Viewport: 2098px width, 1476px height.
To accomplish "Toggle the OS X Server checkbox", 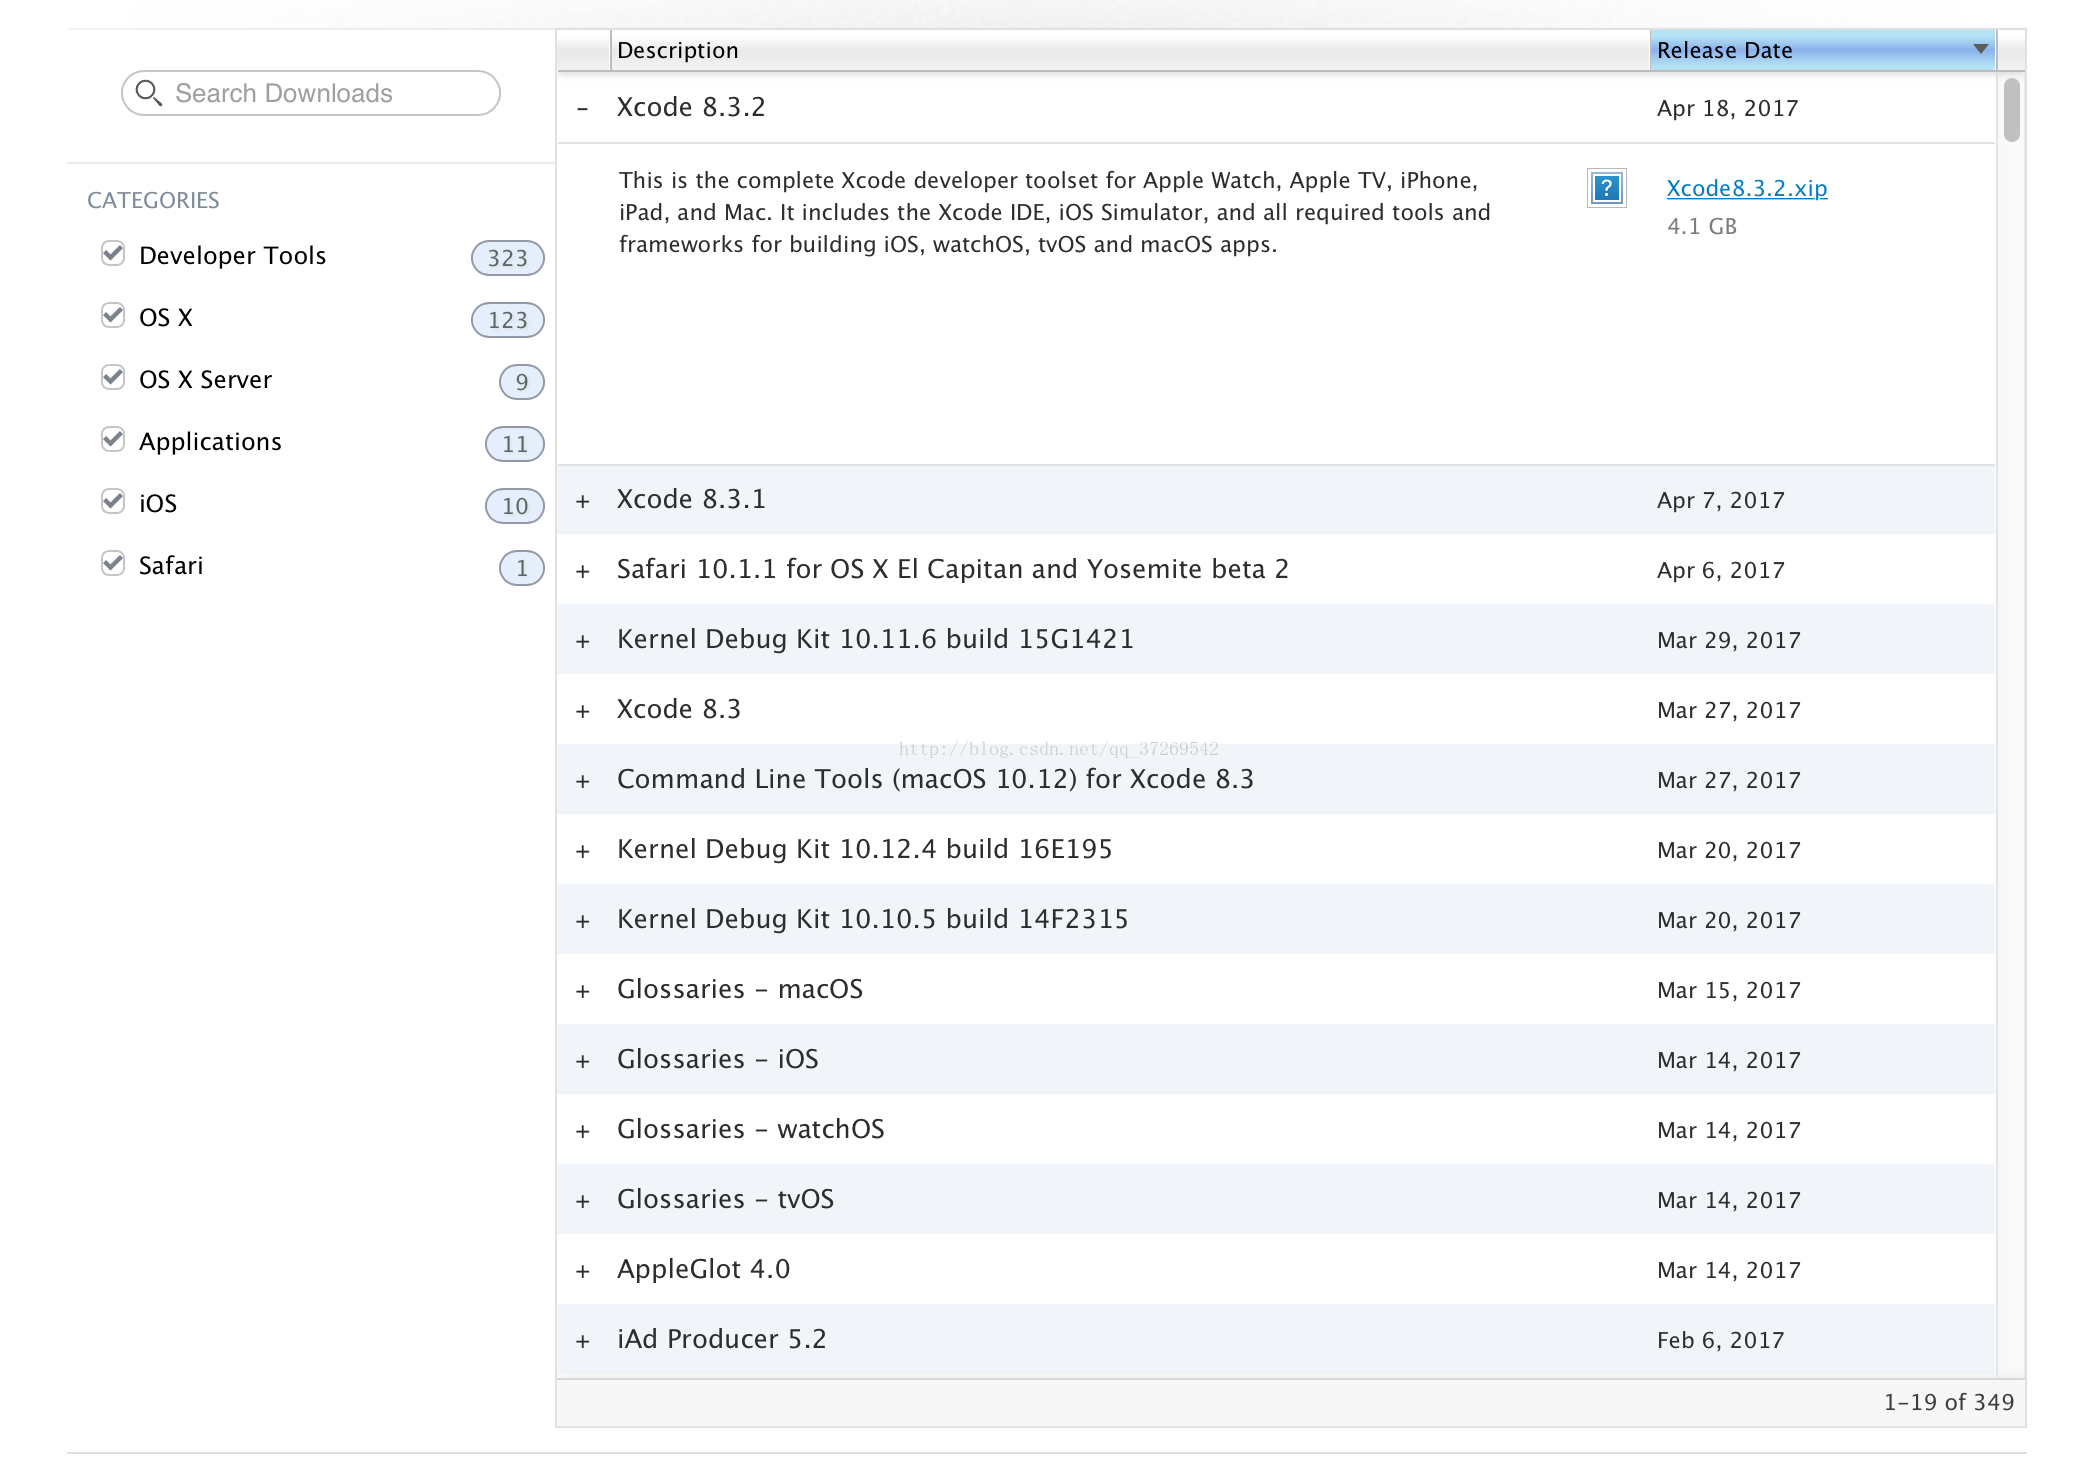I will 113,378.
